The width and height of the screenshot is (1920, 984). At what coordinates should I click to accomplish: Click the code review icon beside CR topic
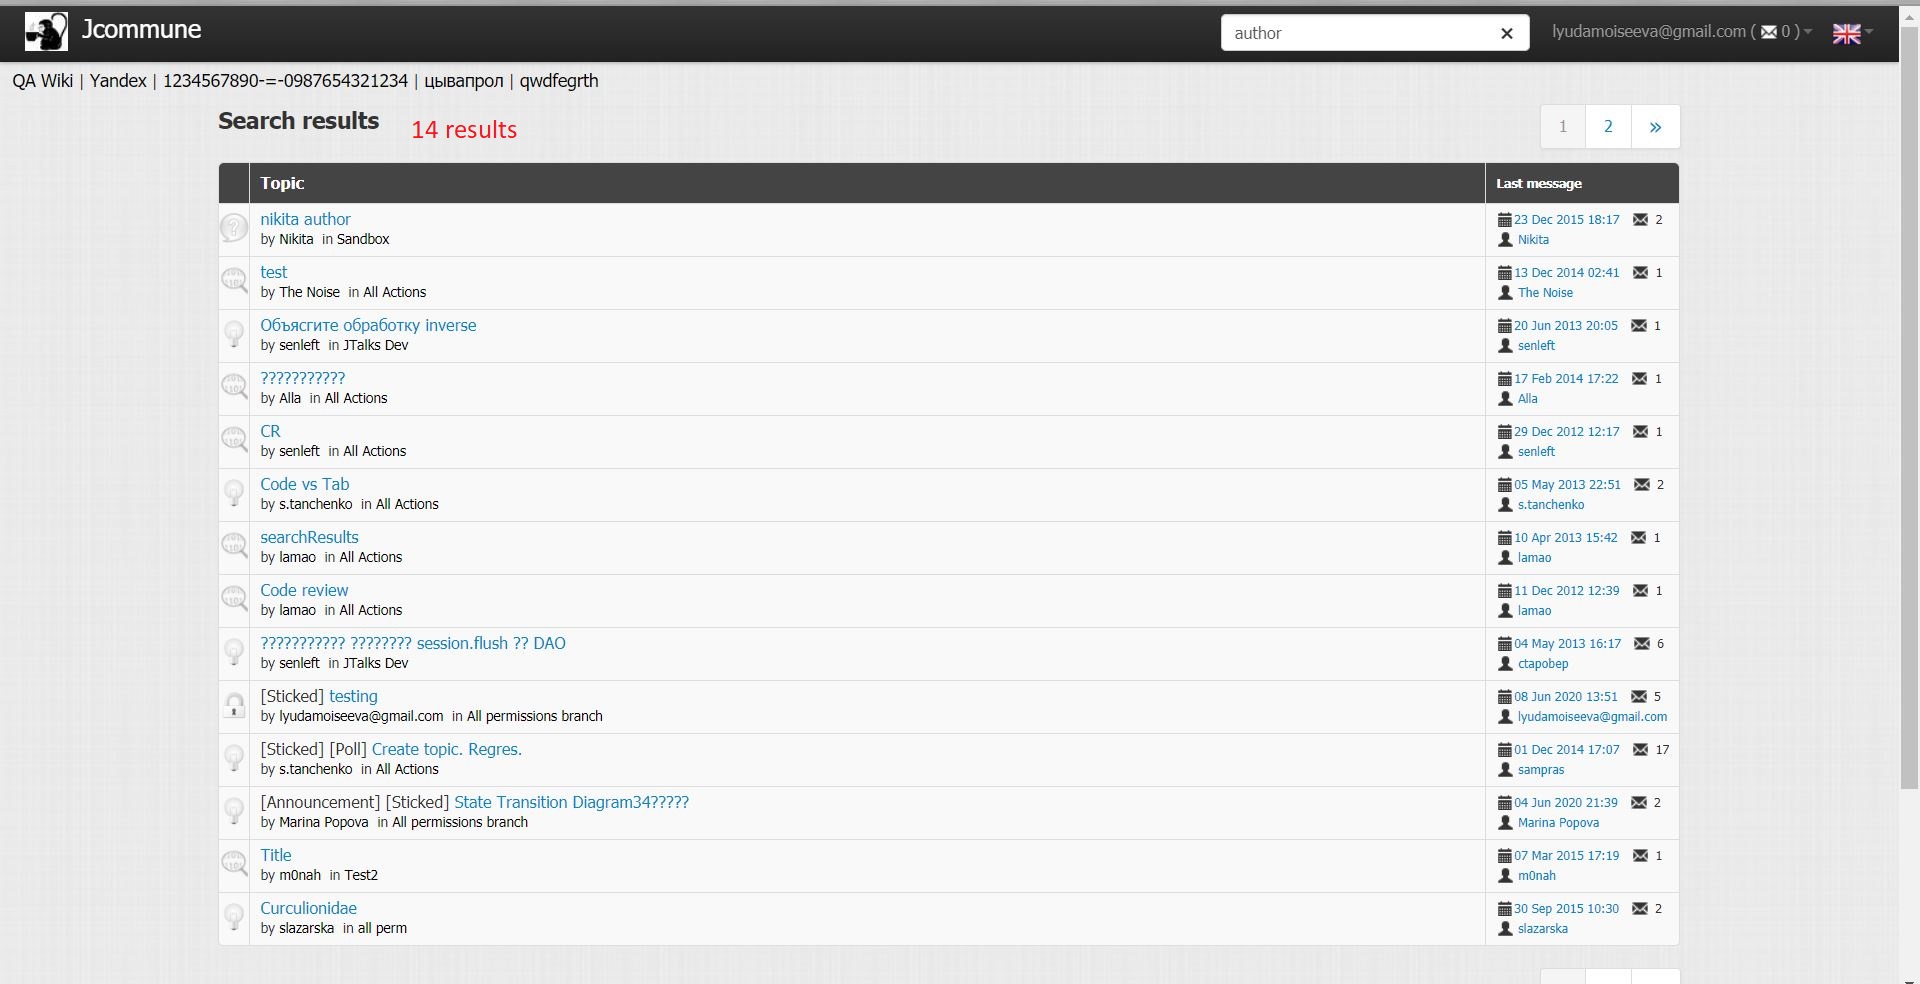coord(234,440)
